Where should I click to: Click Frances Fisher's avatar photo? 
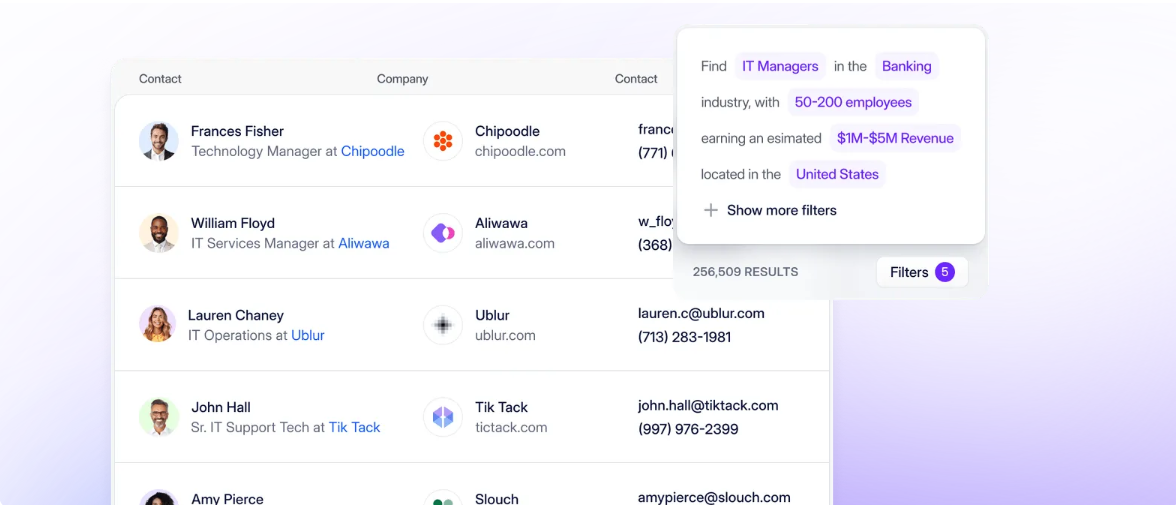159,141
